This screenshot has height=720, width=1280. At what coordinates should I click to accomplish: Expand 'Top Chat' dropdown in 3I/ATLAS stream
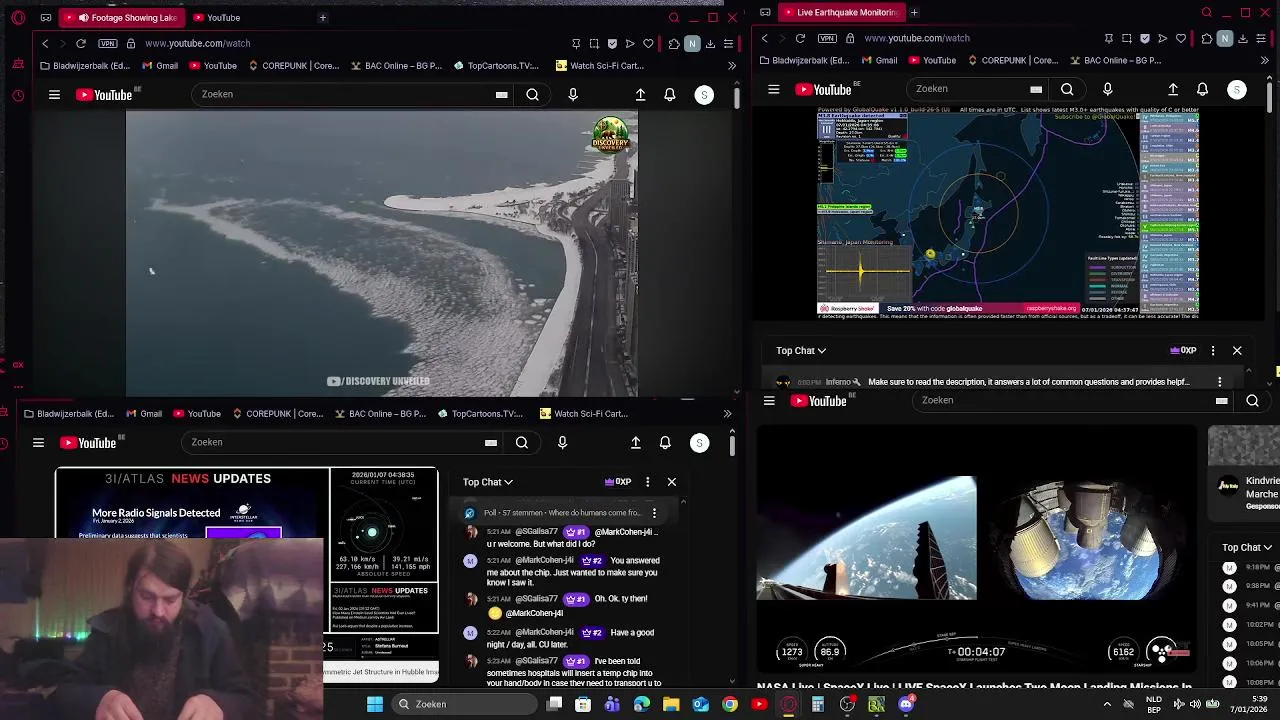click(488, 482)
